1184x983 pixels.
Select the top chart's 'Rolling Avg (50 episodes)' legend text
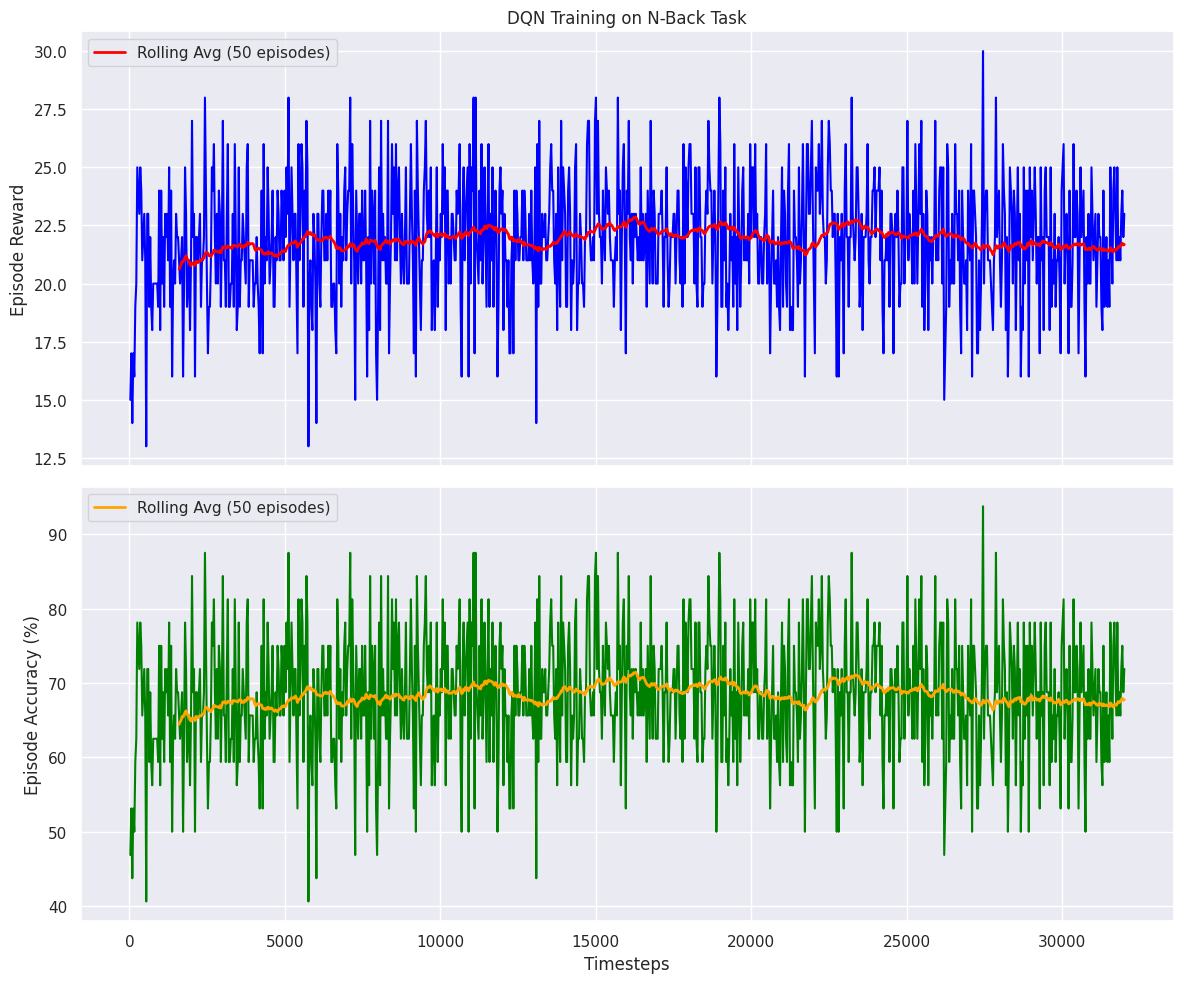click(x=234, y=53)
